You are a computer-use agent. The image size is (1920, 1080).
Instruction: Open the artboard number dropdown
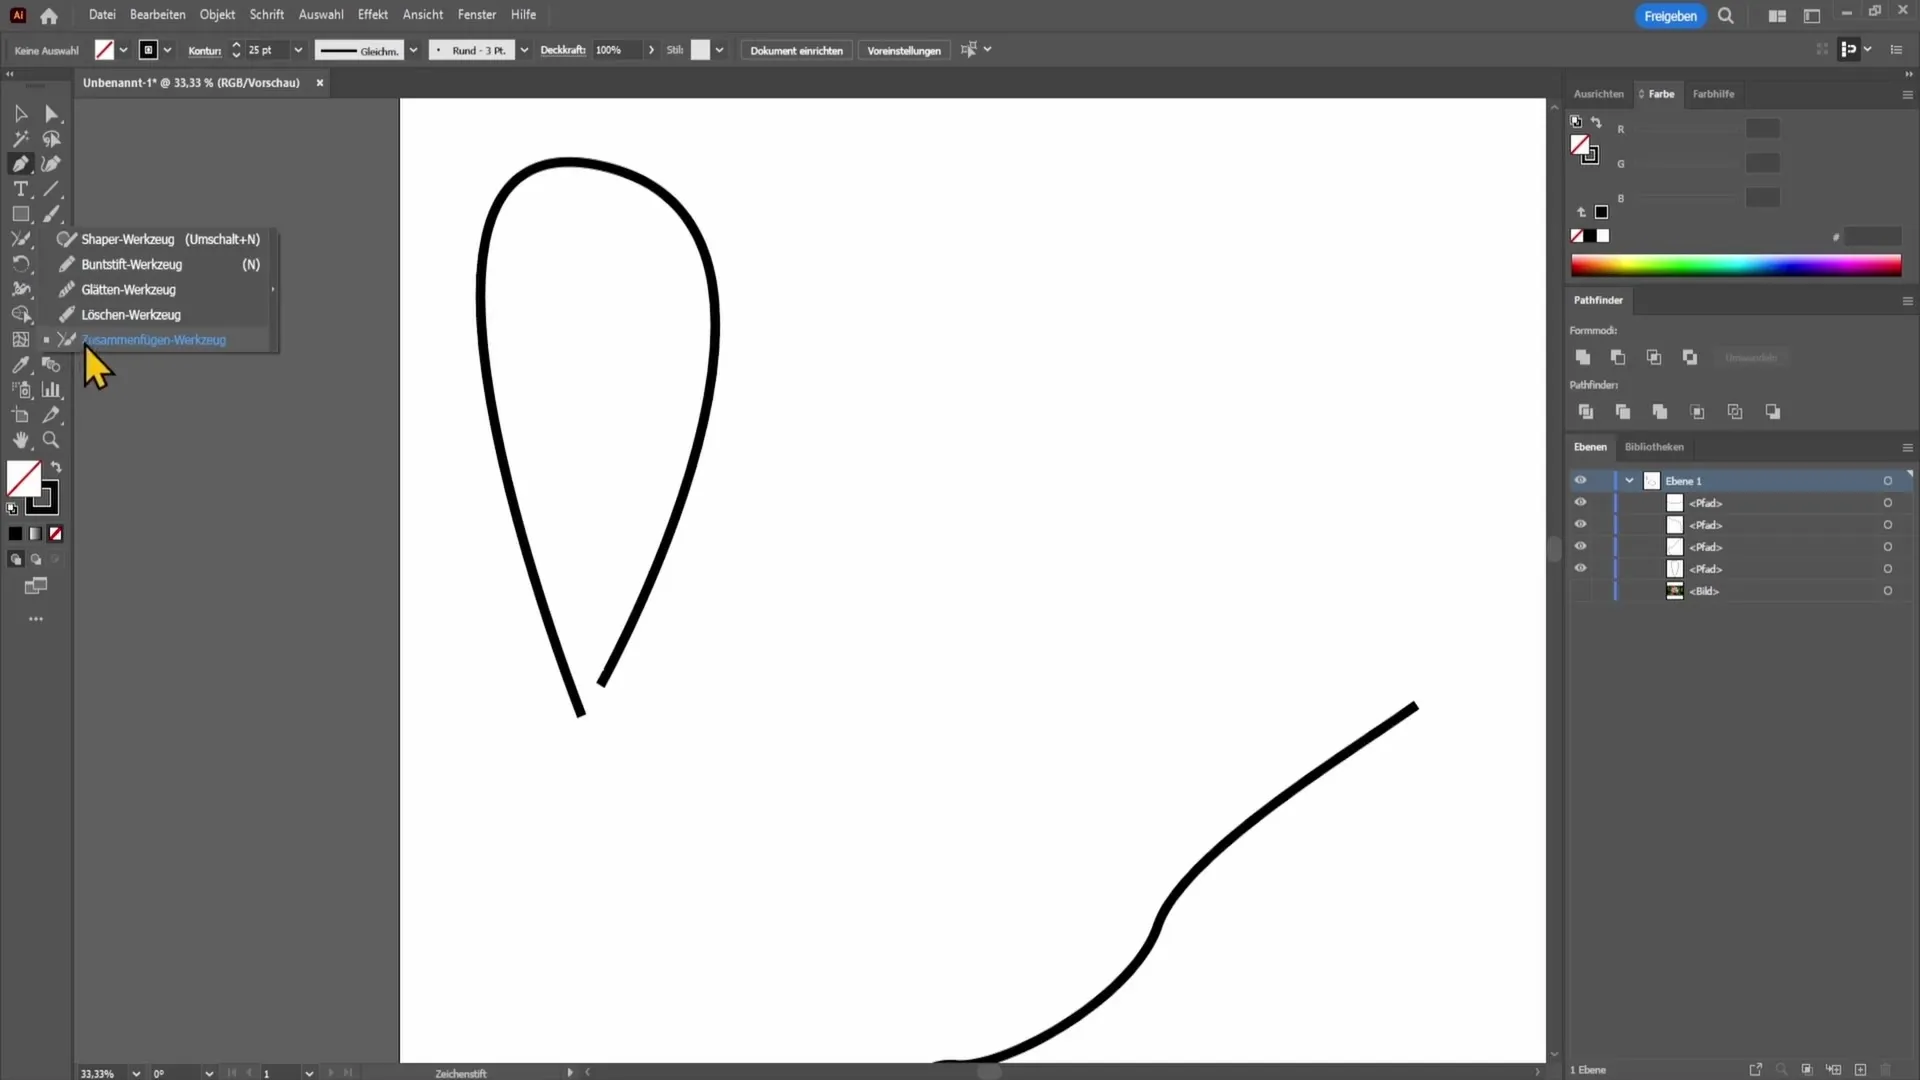pos(309,1073)
